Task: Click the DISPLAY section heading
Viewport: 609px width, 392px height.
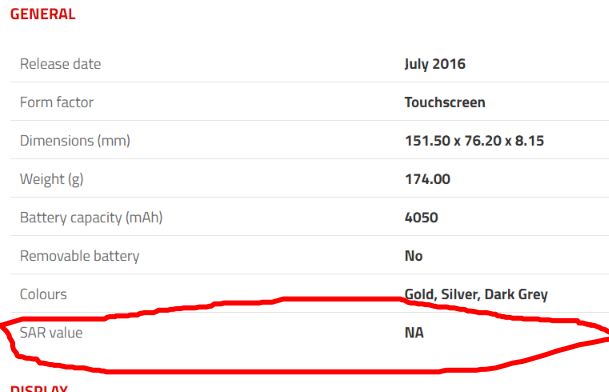Action: pyautogui.click(x=39, y=388)
